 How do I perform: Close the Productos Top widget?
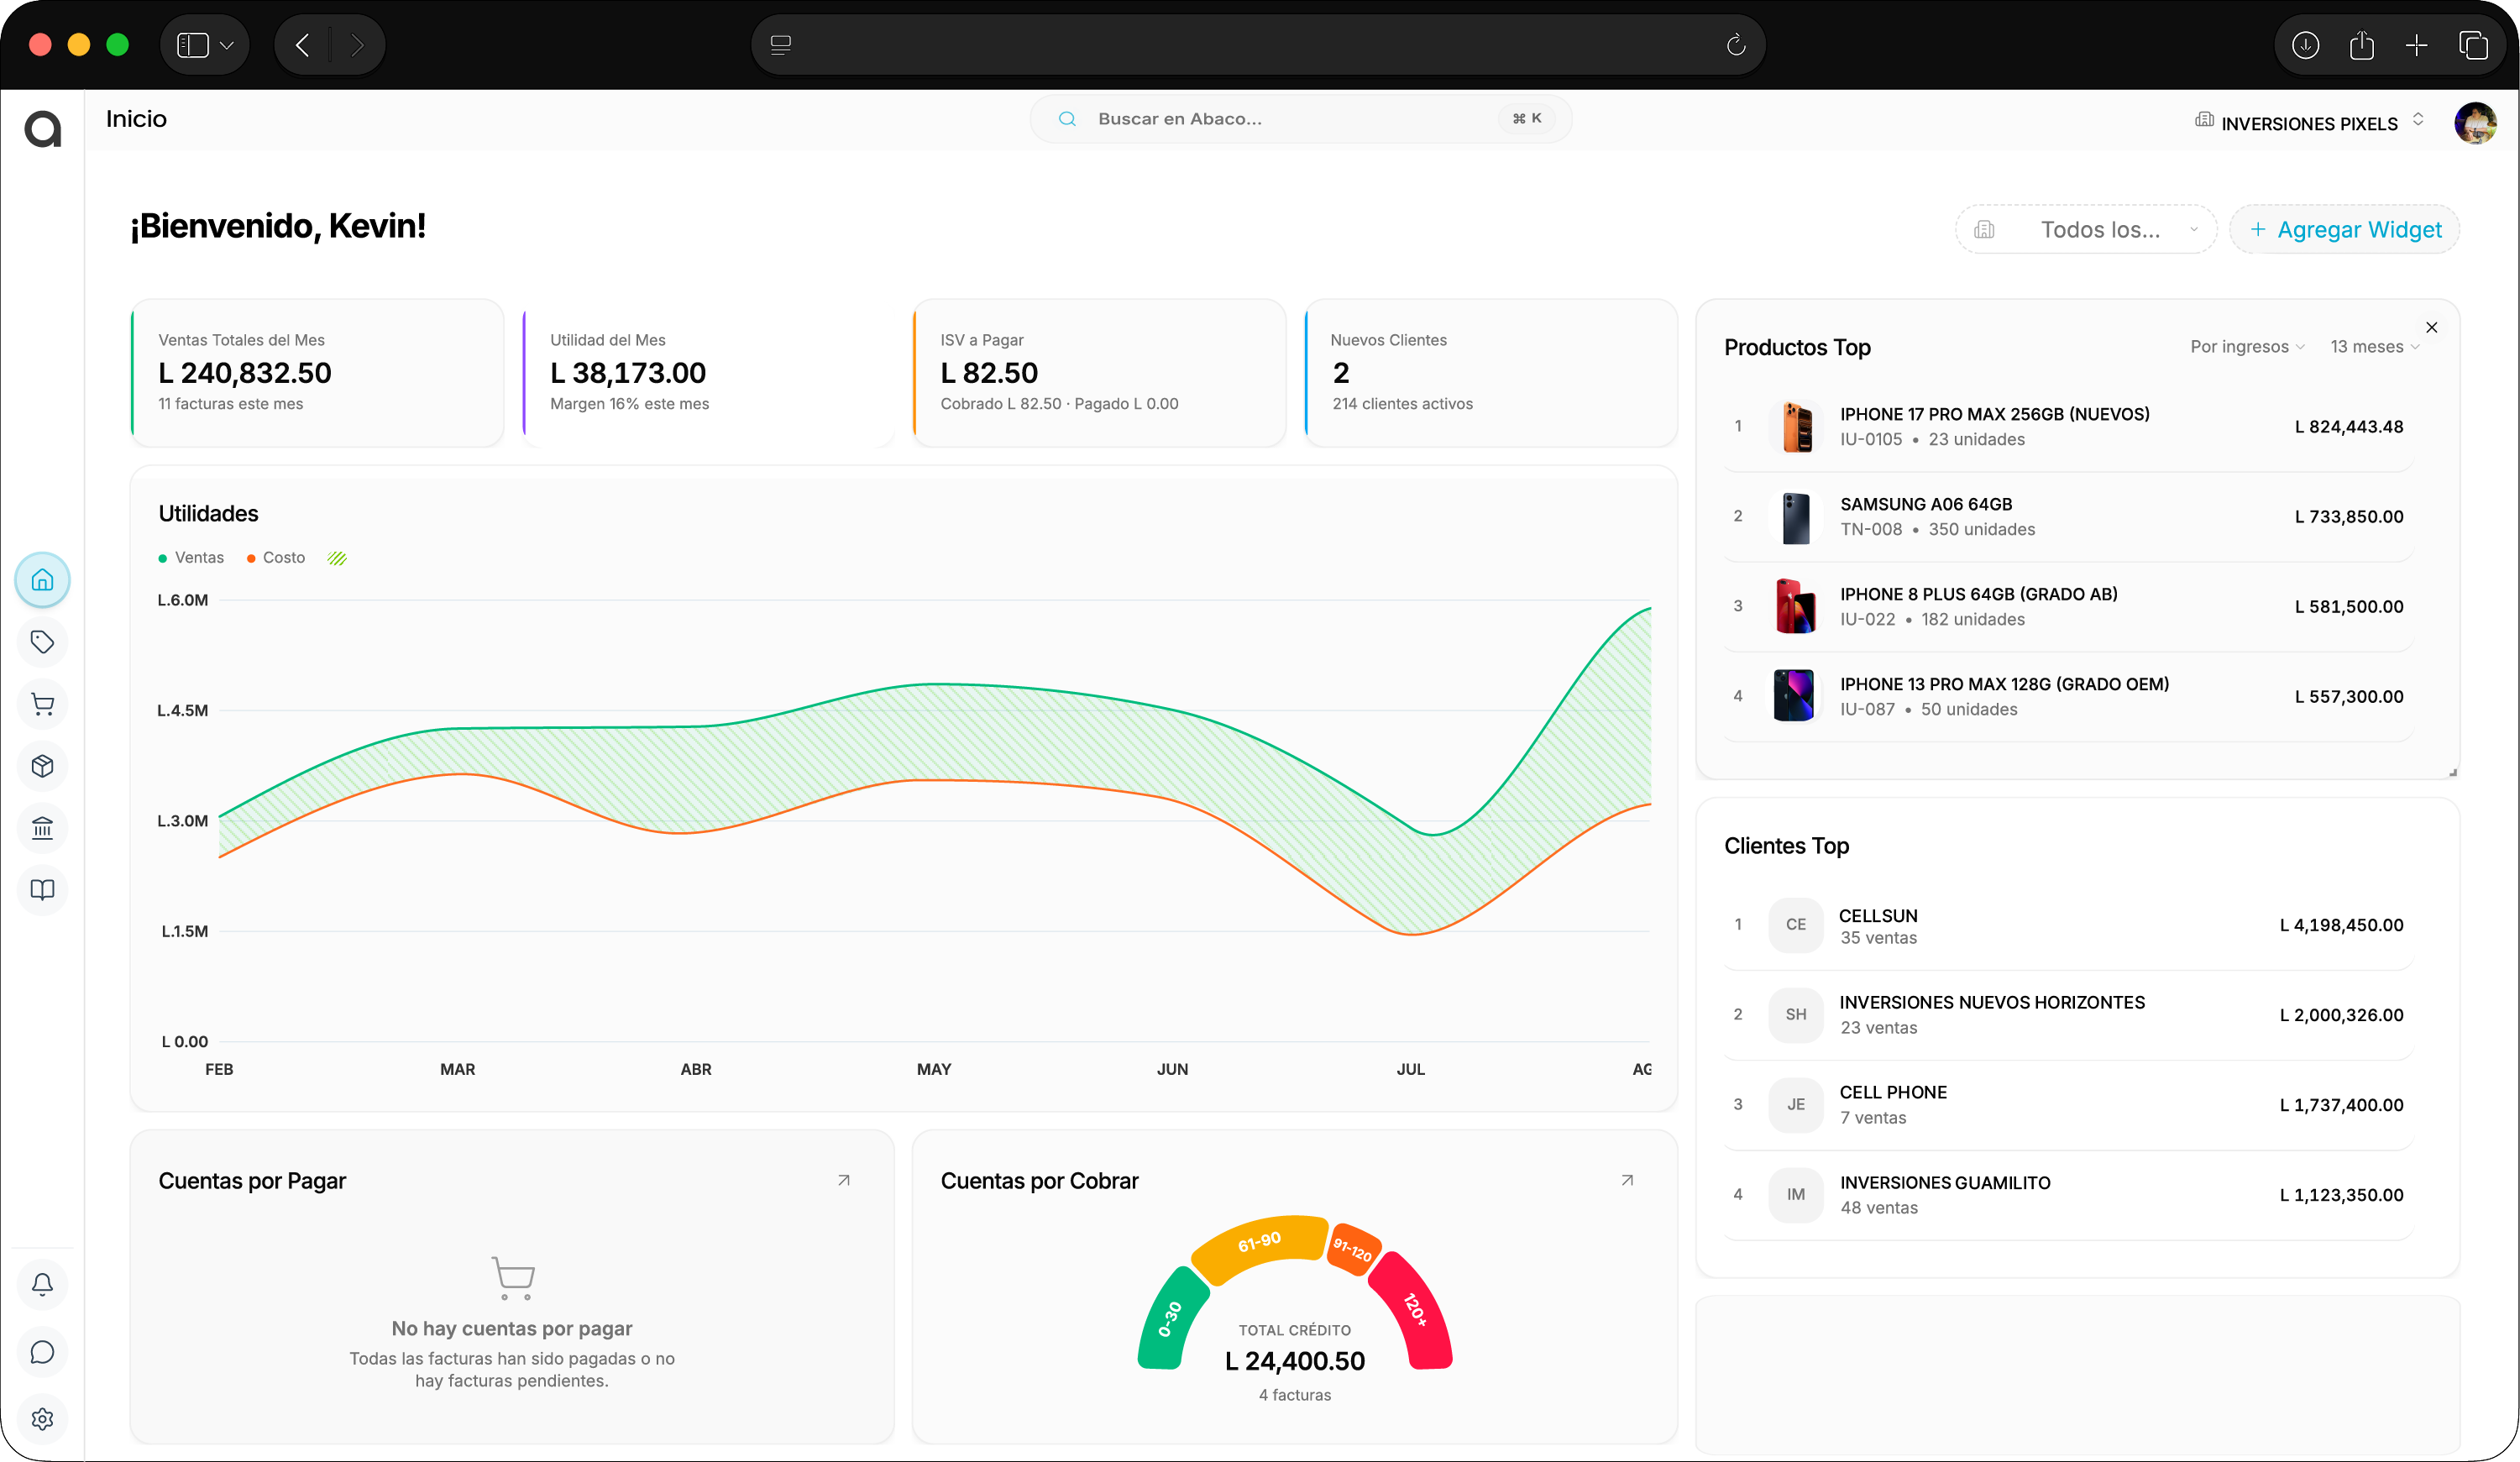tap(2431, 327)
